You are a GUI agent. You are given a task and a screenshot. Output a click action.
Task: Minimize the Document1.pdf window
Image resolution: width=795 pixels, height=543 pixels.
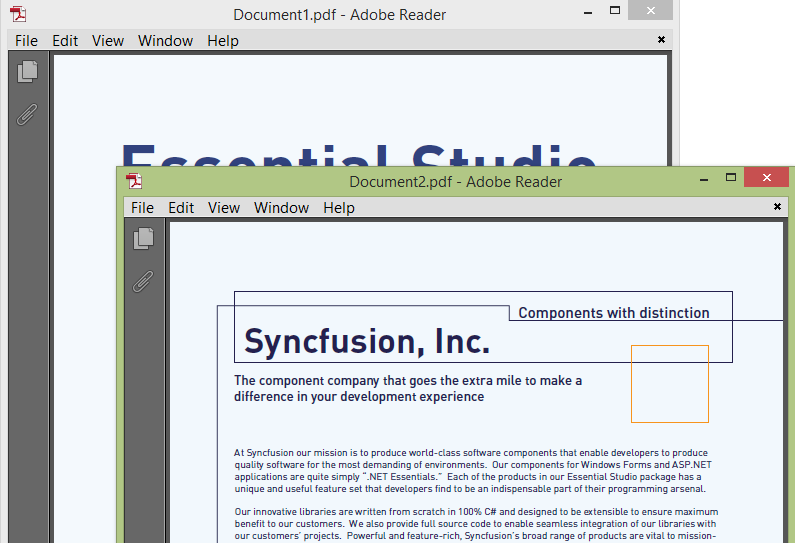pos(588,11)
